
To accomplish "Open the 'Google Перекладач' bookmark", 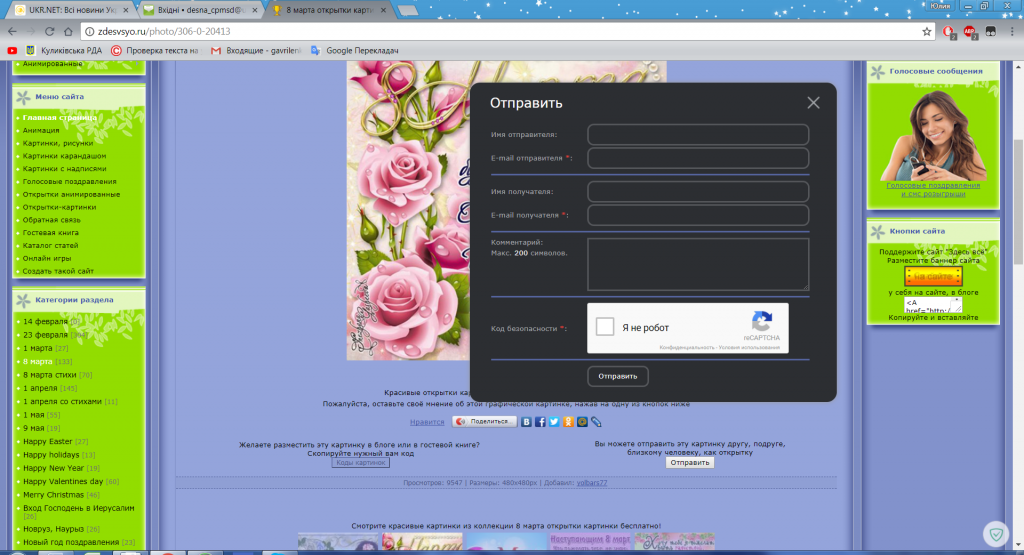I will point(354,50).
